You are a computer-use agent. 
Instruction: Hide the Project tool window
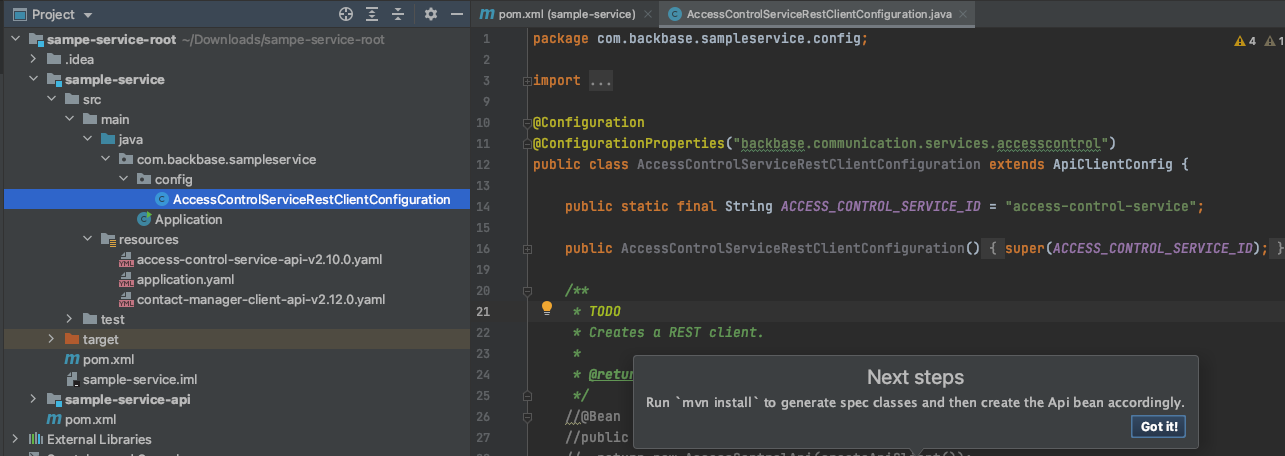pos(456,14)
